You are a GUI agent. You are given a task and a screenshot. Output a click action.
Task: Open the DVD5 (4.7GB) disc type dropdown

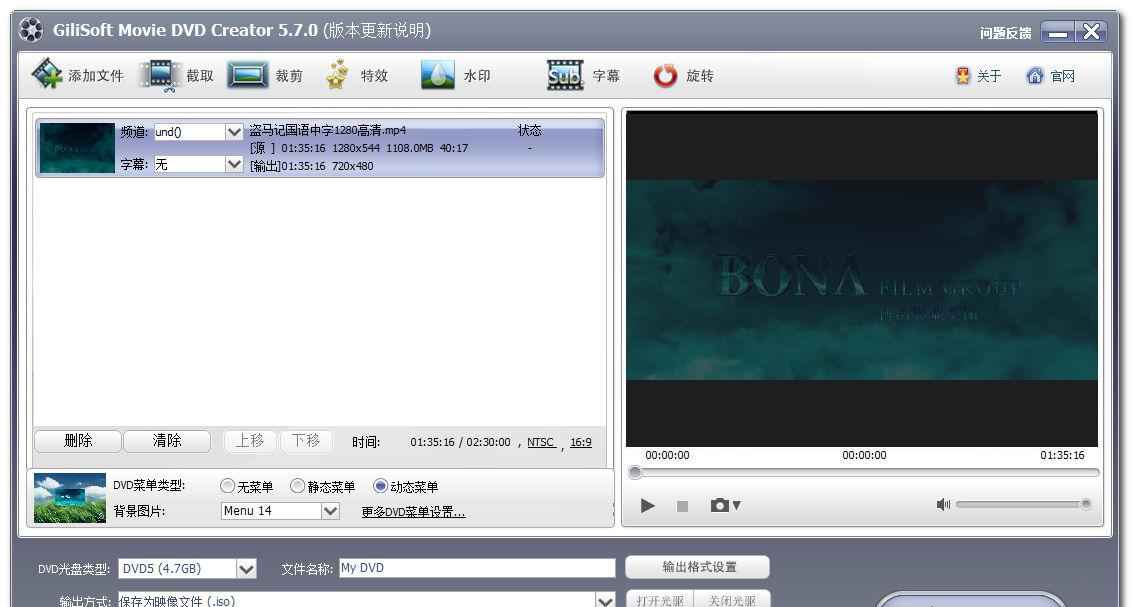pyautogui.click(x=246, y=569)
